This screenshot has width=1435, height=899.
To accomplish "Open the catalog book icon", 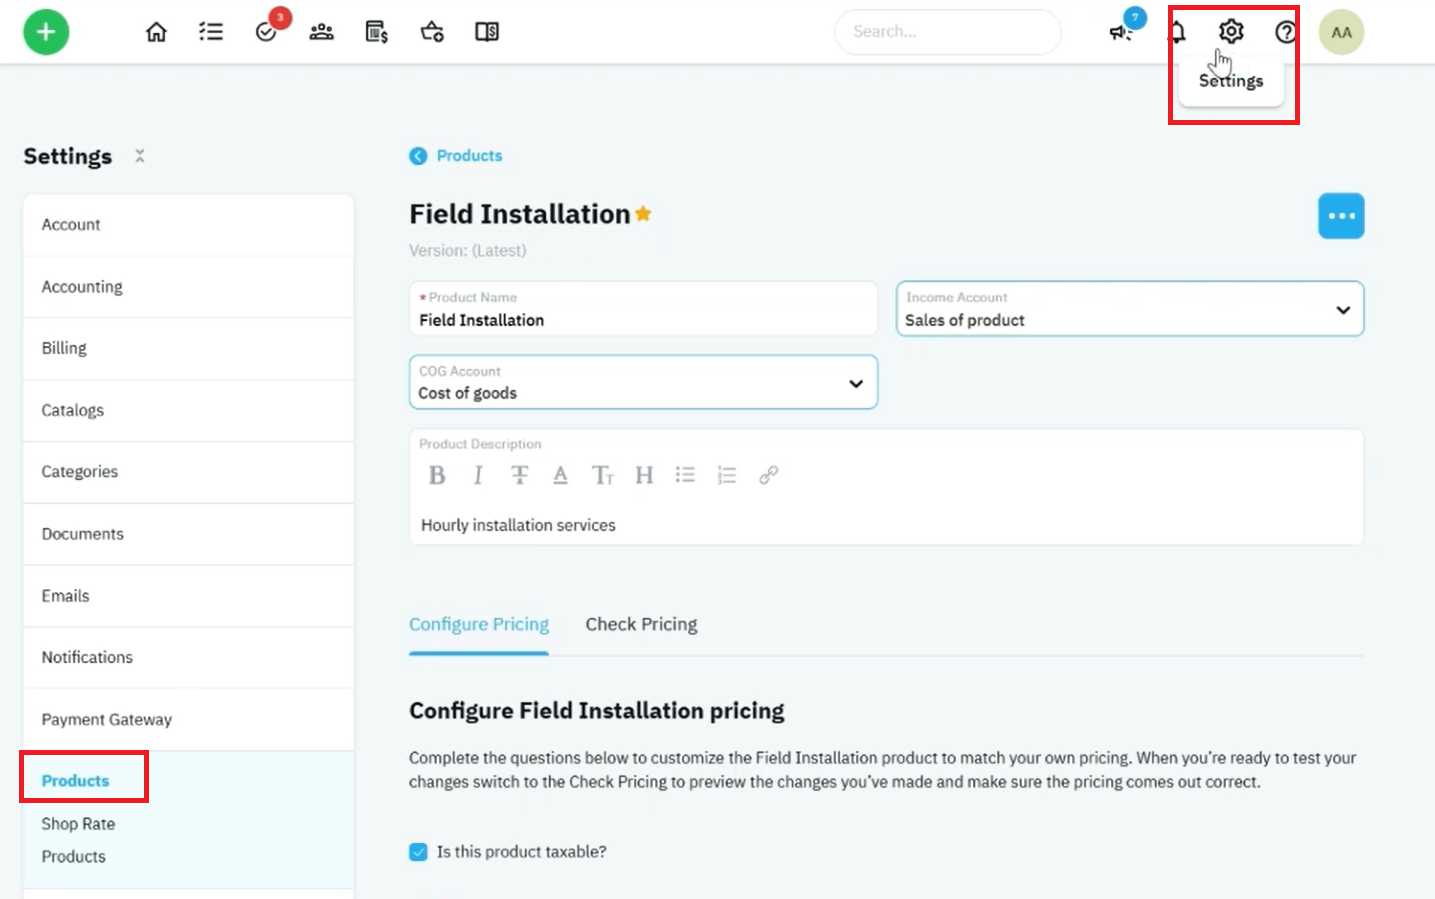I will 487,32.
